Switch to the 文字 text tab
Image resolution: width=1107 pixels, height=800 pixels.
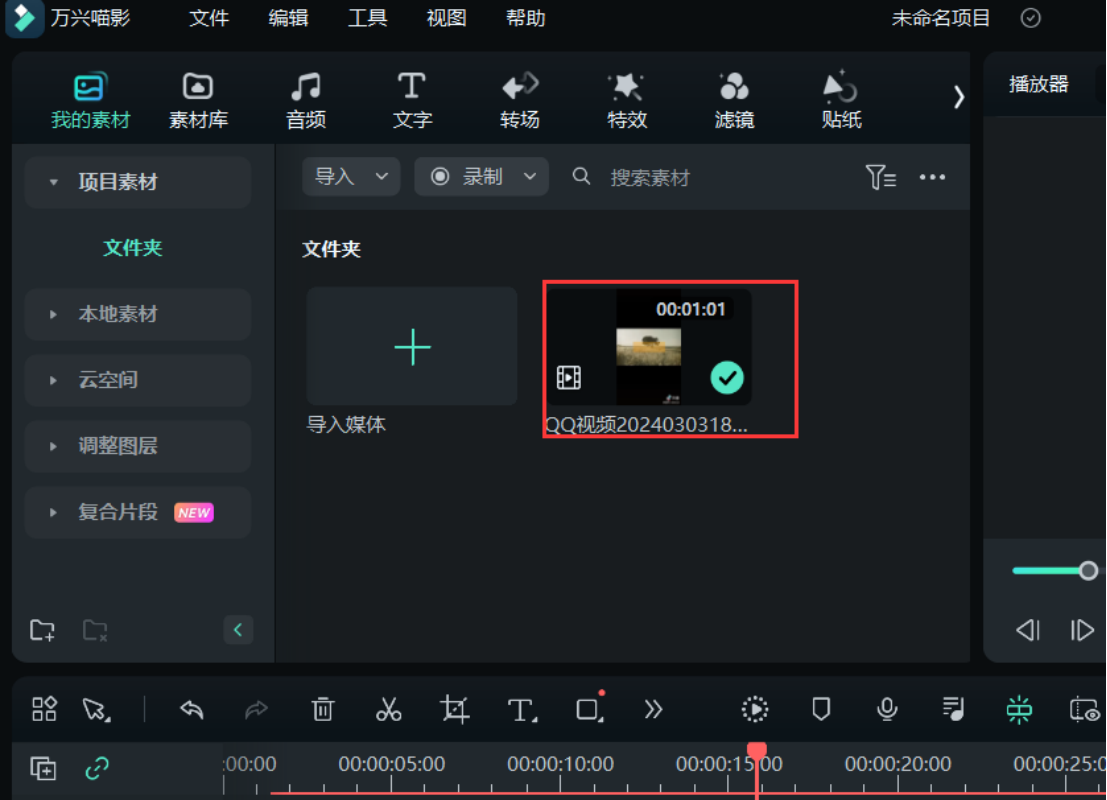click(x=412, y=100)
